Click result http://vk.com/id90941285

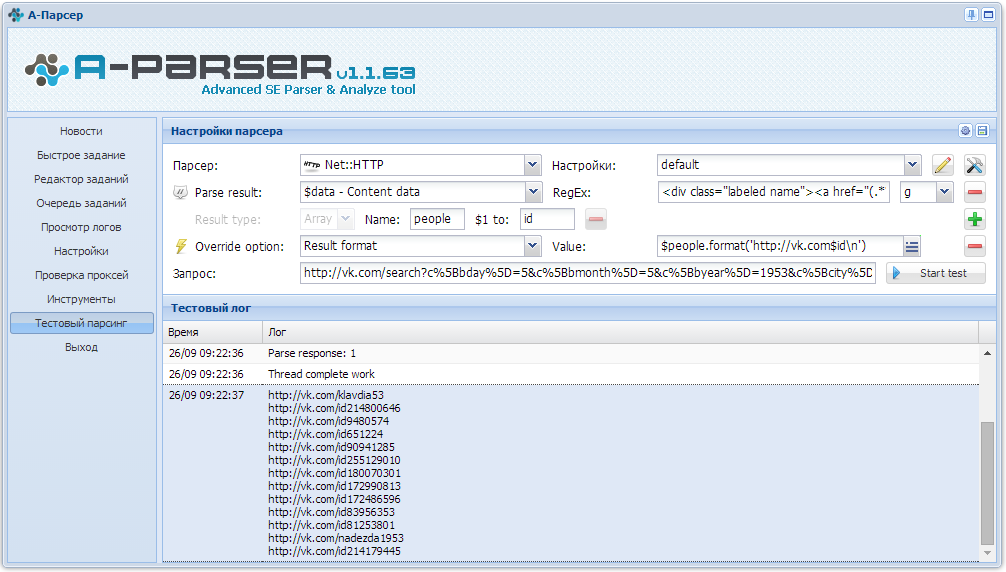click(332, 447)
